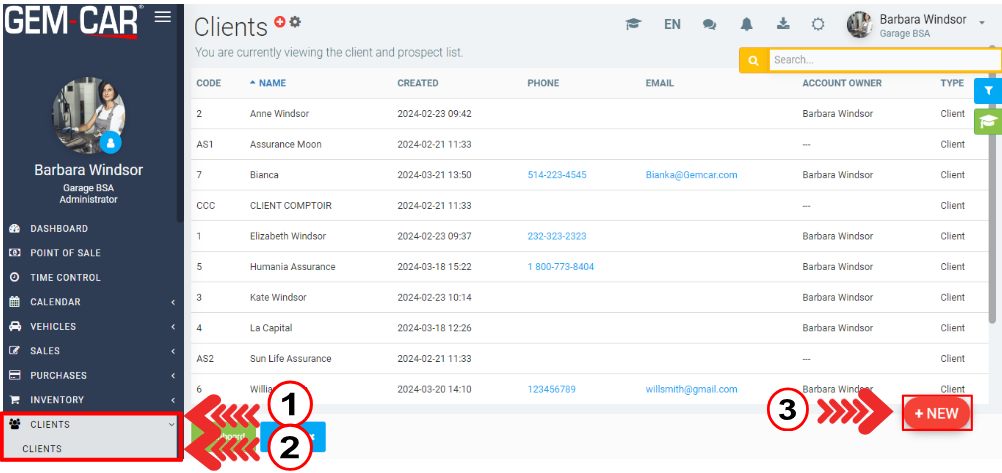This screenshot has width=1002, height=473.
Task: Click the red plus icon beside Clients title
Action: click(280, 21)
